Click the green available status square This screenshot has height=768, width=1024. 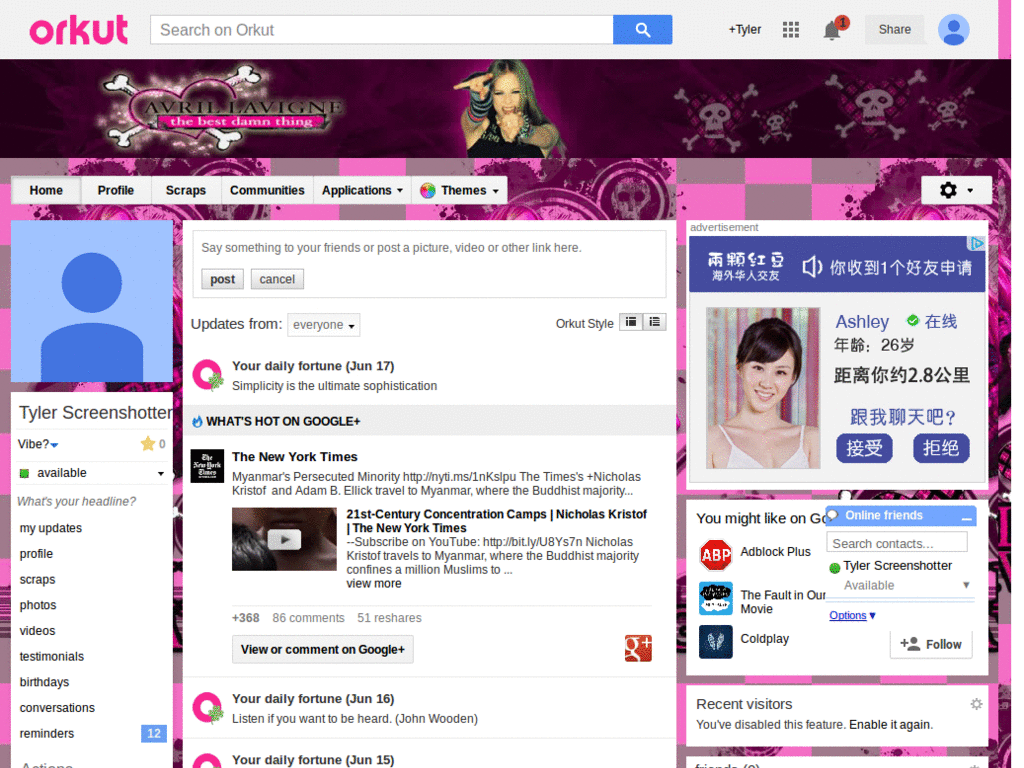point(24,473)
